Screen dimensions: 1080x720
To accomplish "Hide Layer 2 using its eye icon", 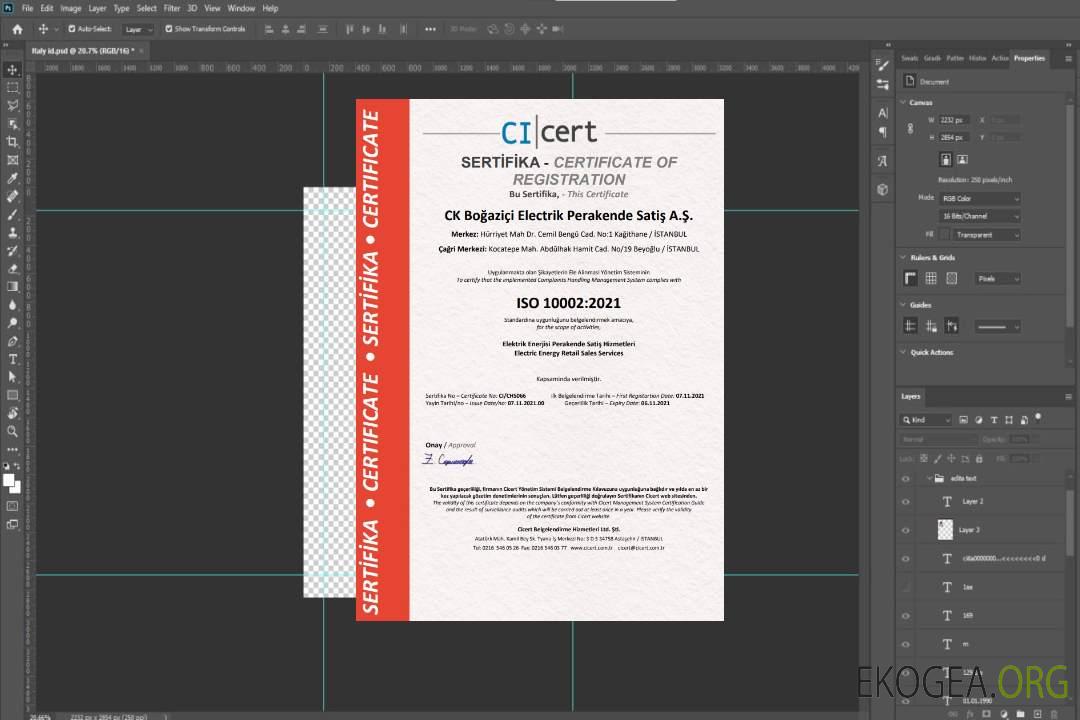I will click(x=906, y=502).
